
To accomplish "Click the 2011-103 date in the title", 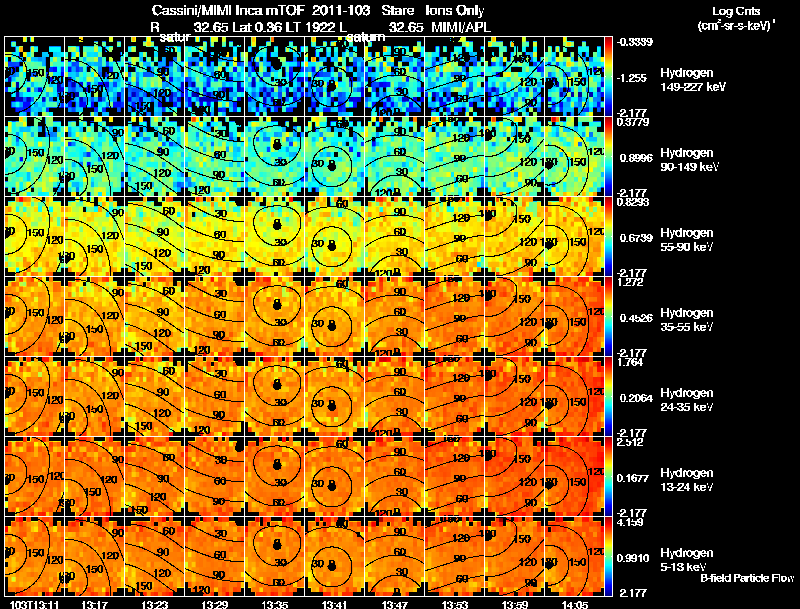I will pos(341,11).
